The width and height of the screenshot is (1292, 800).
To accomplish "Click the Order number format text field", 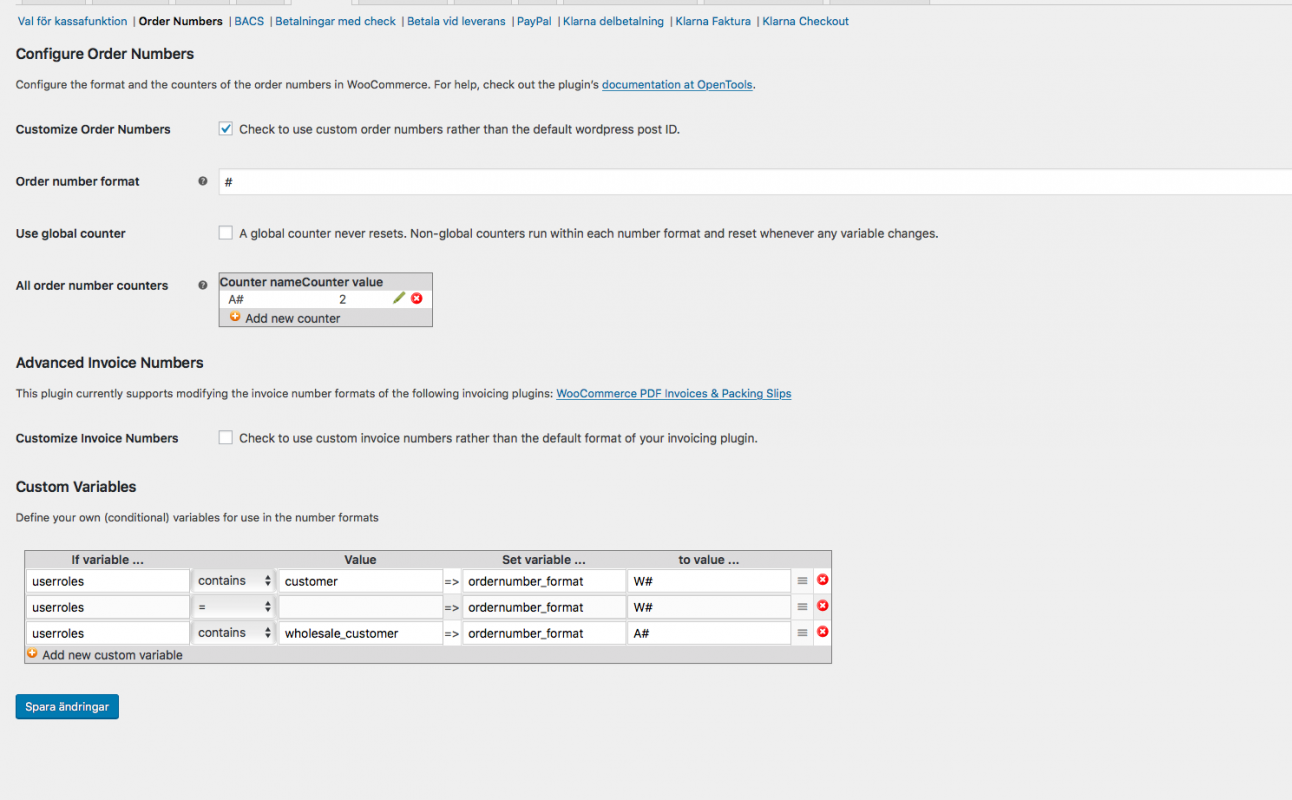I will point(750,182).
